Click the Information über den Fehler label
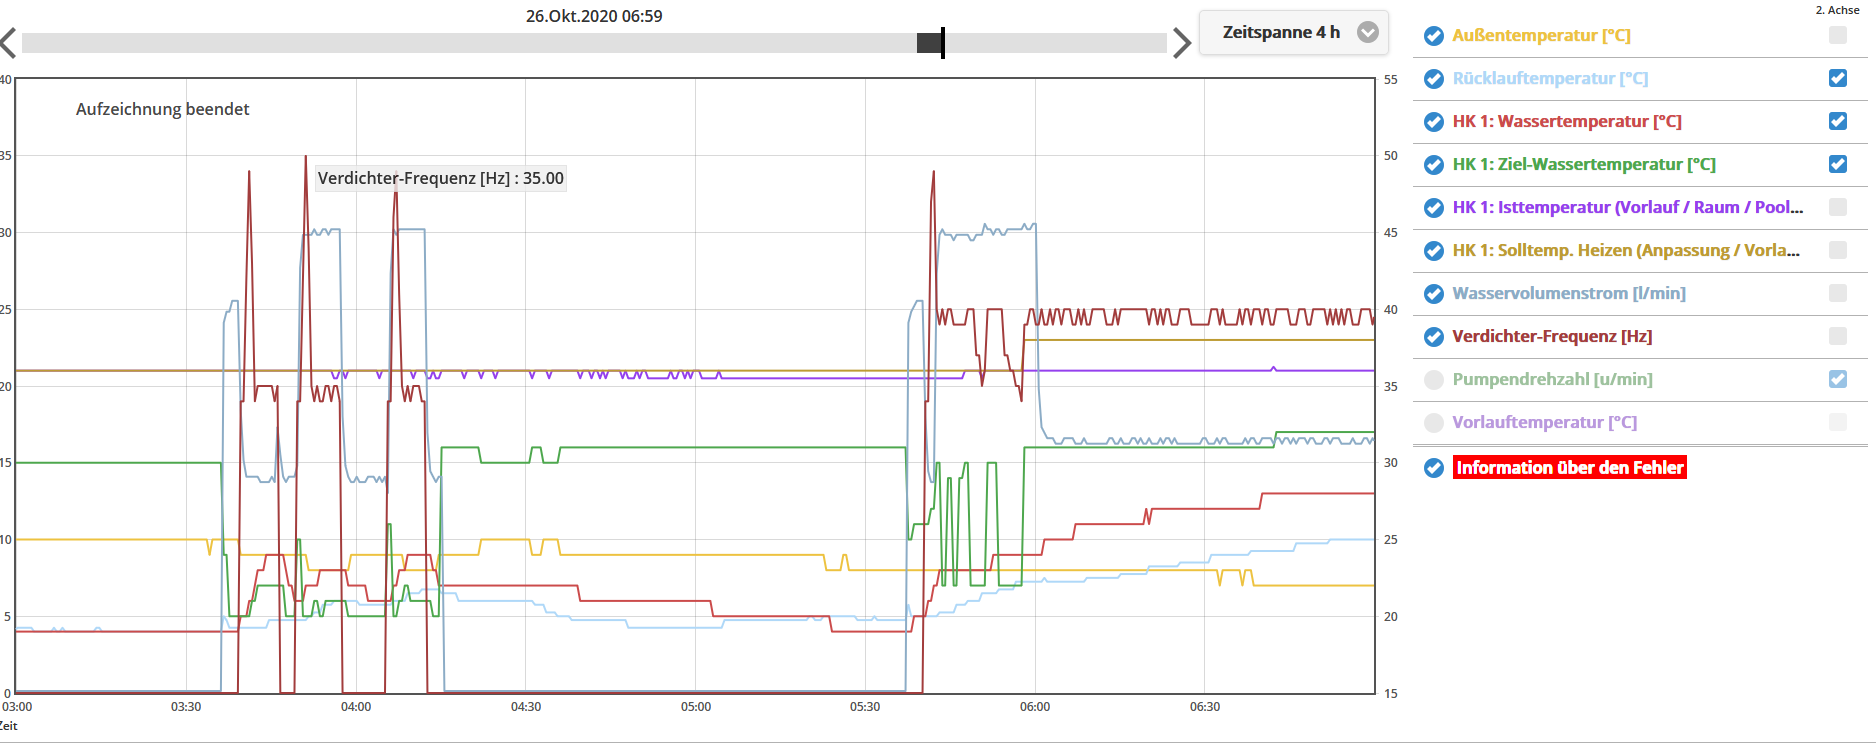 [x=1569, y=468]
